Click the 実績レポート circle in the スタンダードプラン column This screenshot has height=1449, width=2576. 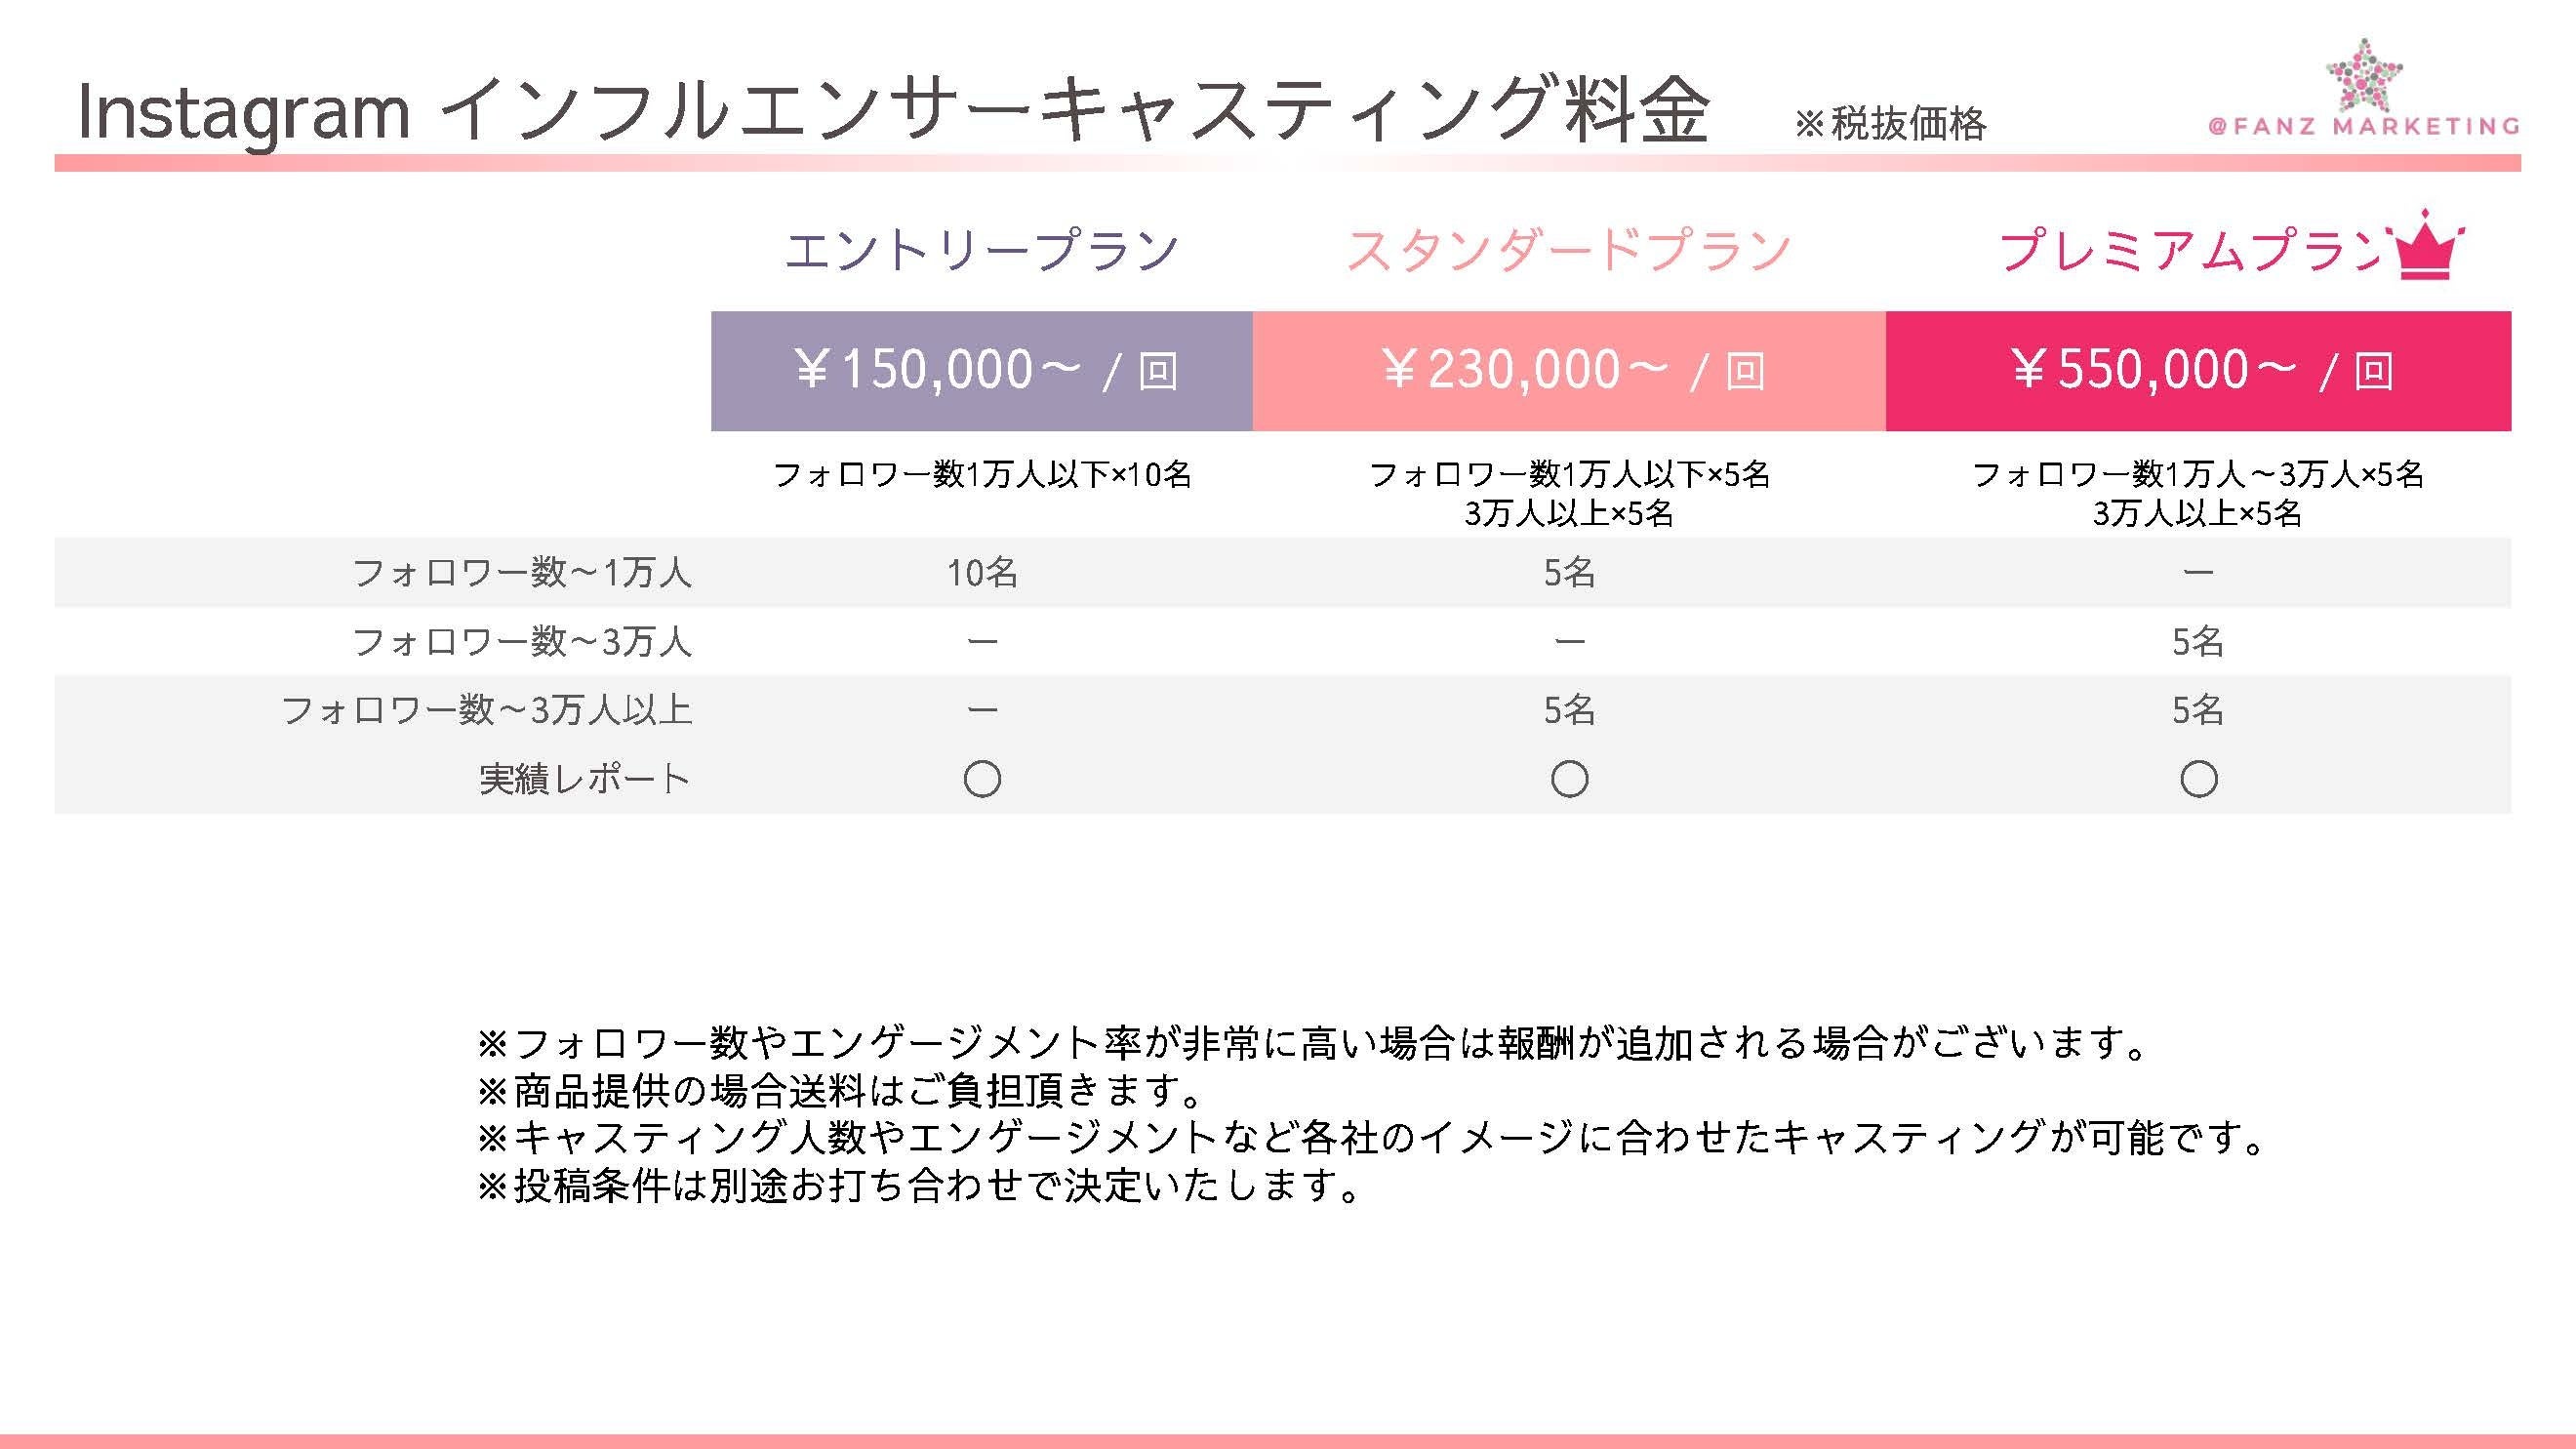[x=1569, y=779]
